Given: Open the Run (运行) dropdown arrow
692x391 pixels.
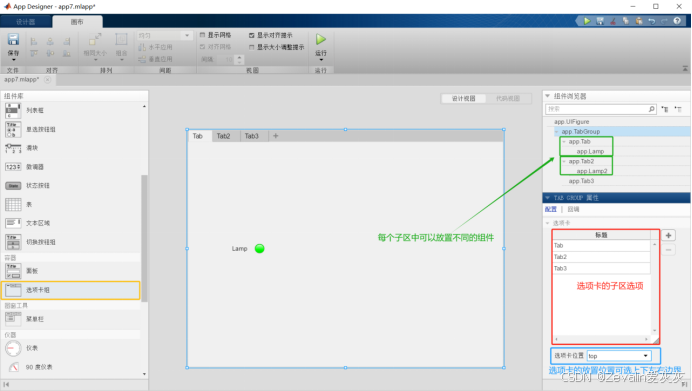Looking at the screenshot, I should (x=321, y=60).
